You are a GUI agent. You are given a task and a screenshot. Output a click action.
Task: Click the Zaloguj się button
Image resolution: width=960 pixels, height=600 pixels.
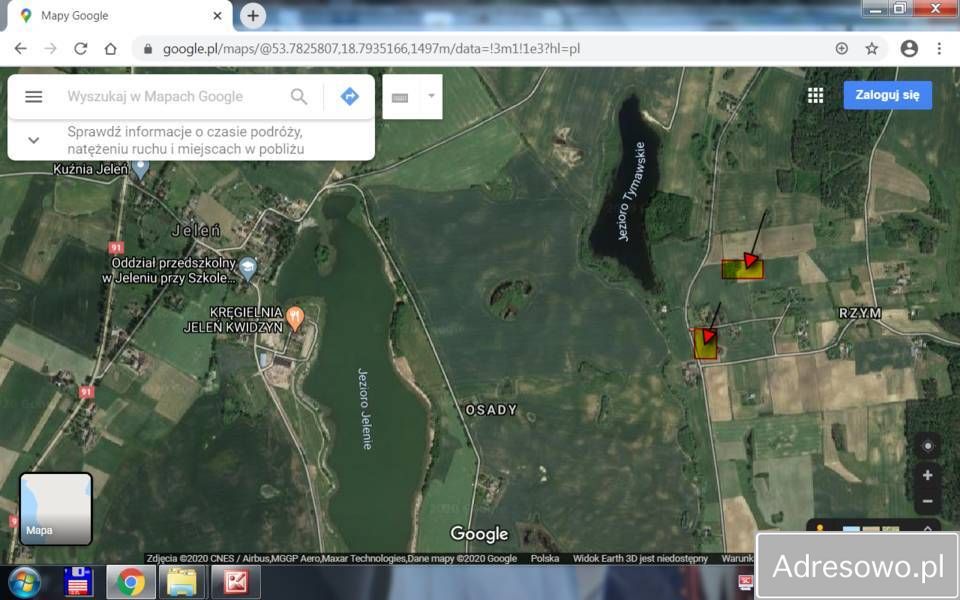pyautogui.click(x=887, y=95)
